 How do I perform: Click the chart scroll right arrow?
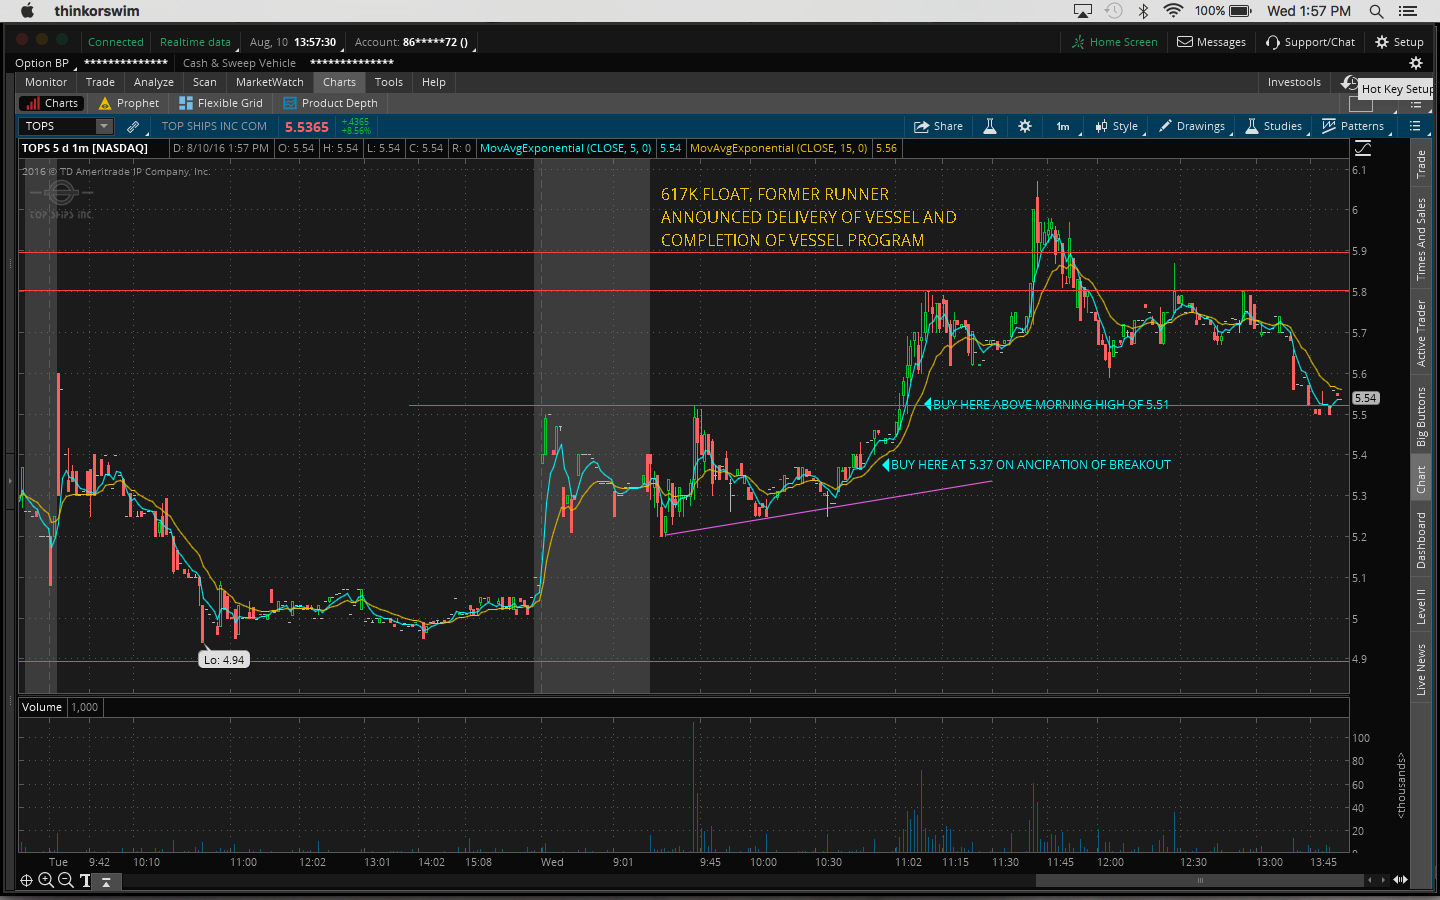point(1384,880)
